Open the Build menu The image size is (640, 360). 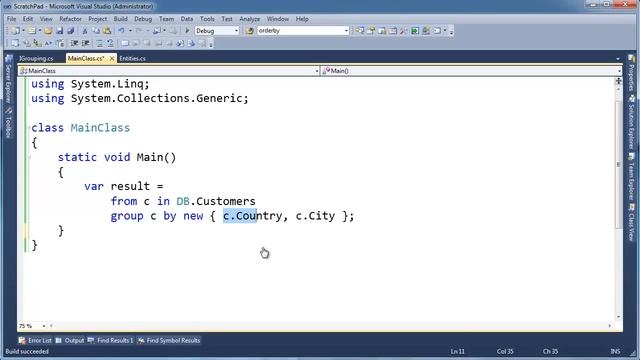click(x=120, y=19)
